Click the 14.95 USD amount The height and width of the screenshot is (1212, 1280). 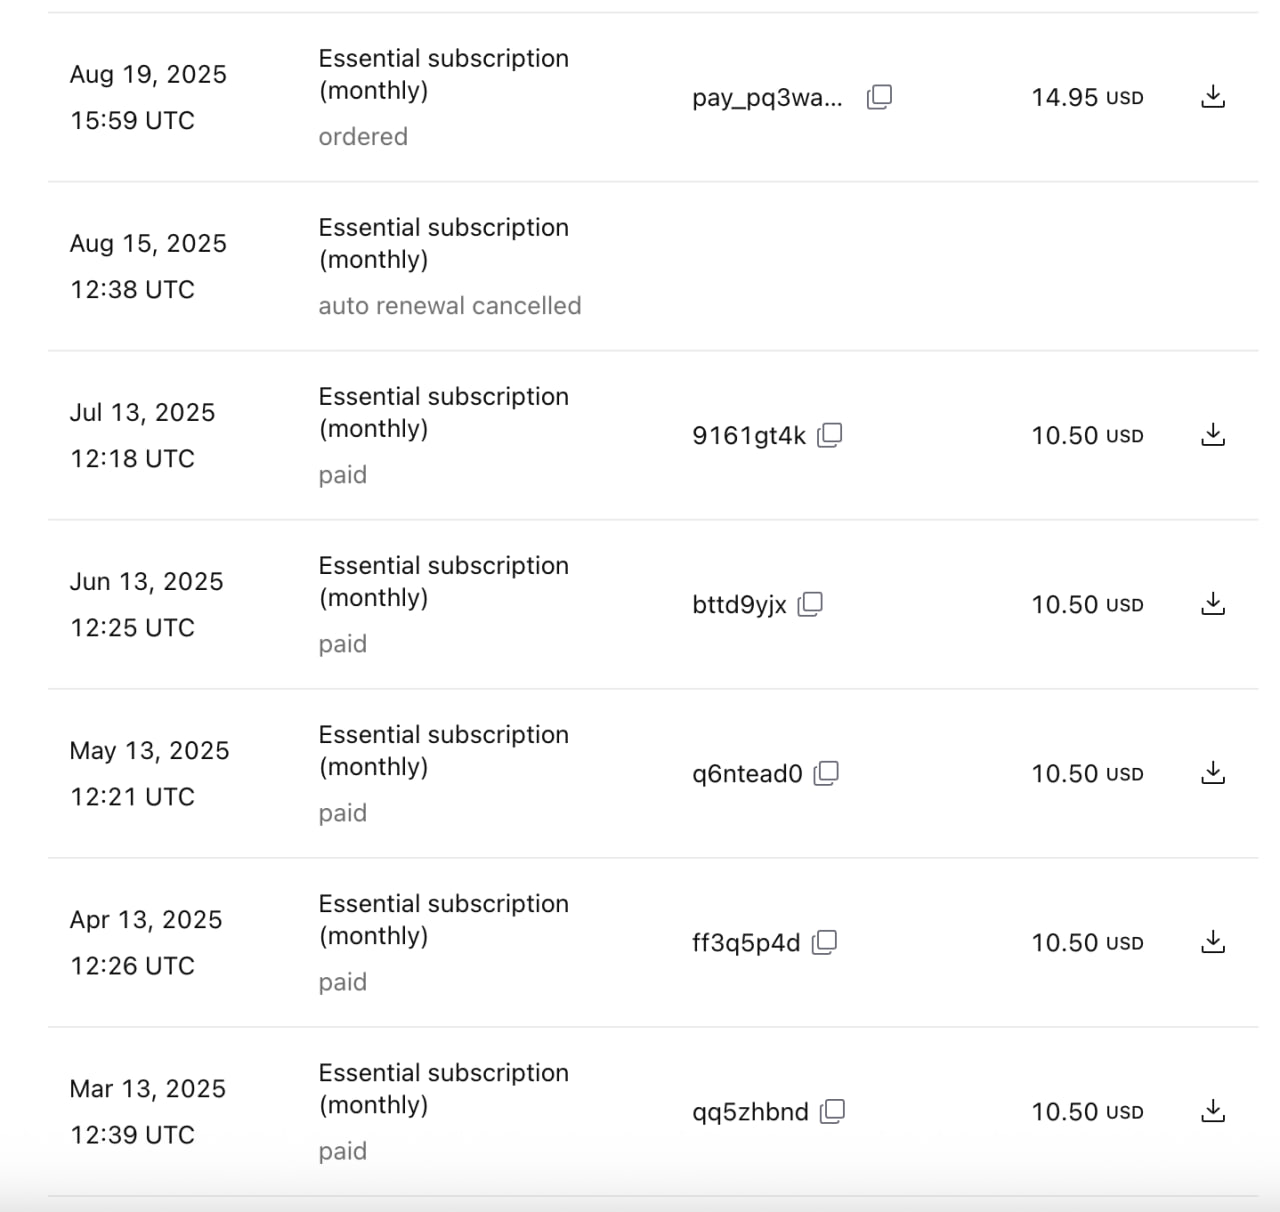click(1087, 97)
